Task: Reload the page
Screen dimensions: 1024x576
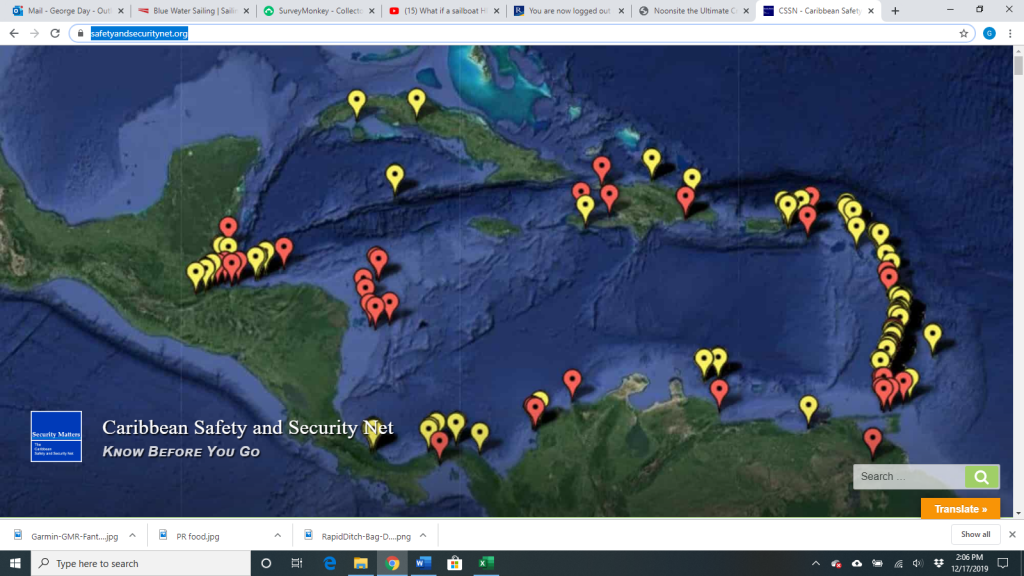Action: 54,33
